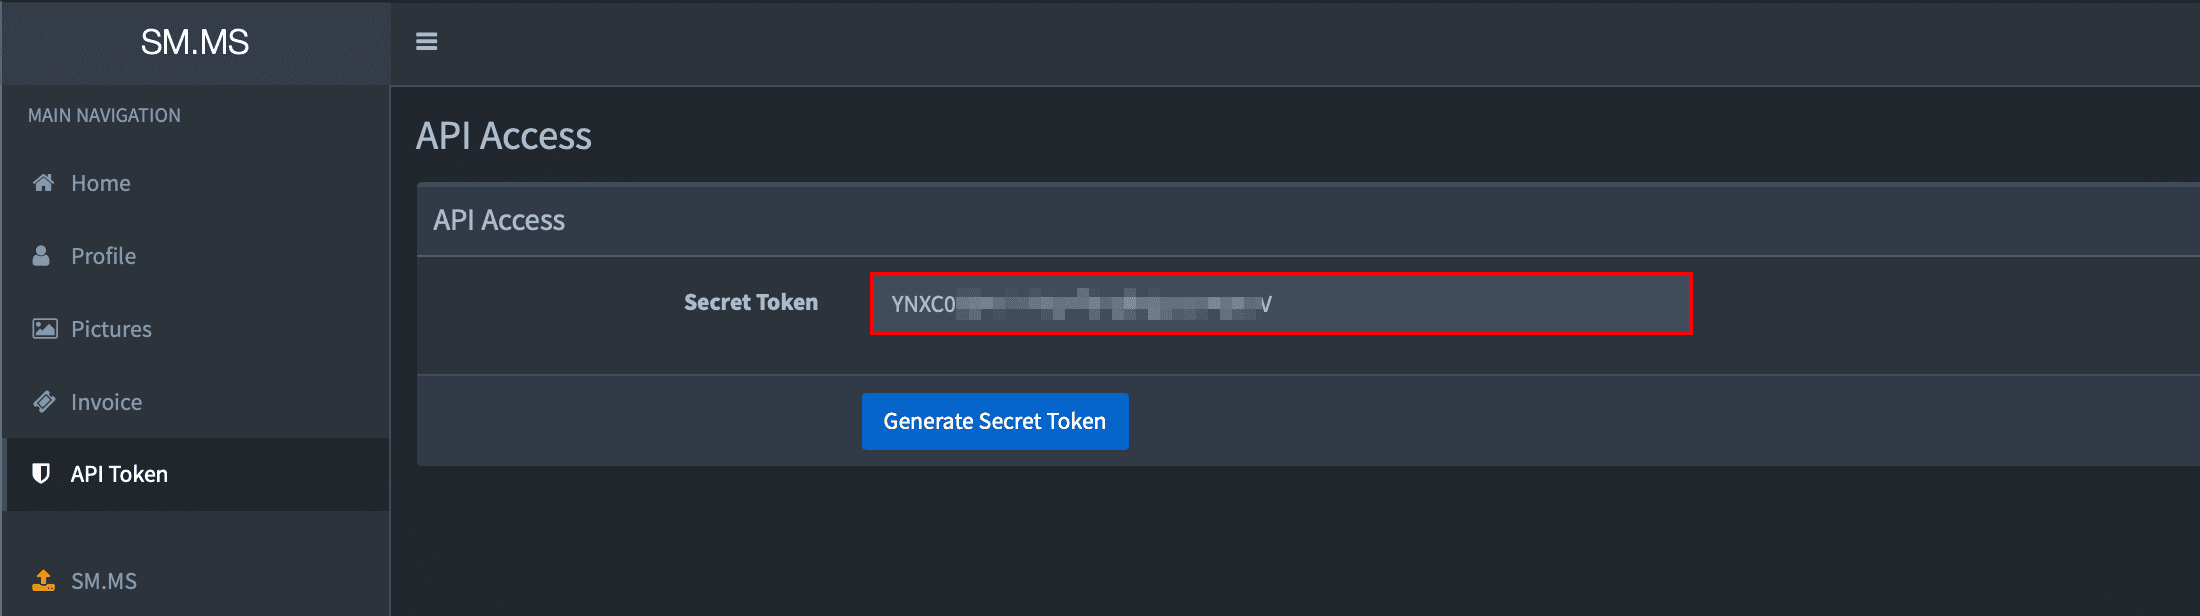Select the API Token menu label
Viewport: 2200px width, 616px height.
tap(119, 474)
